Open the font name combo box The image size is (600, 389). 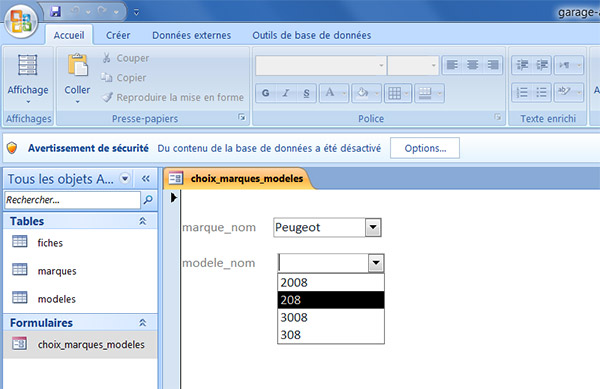(x=321, y=65)
